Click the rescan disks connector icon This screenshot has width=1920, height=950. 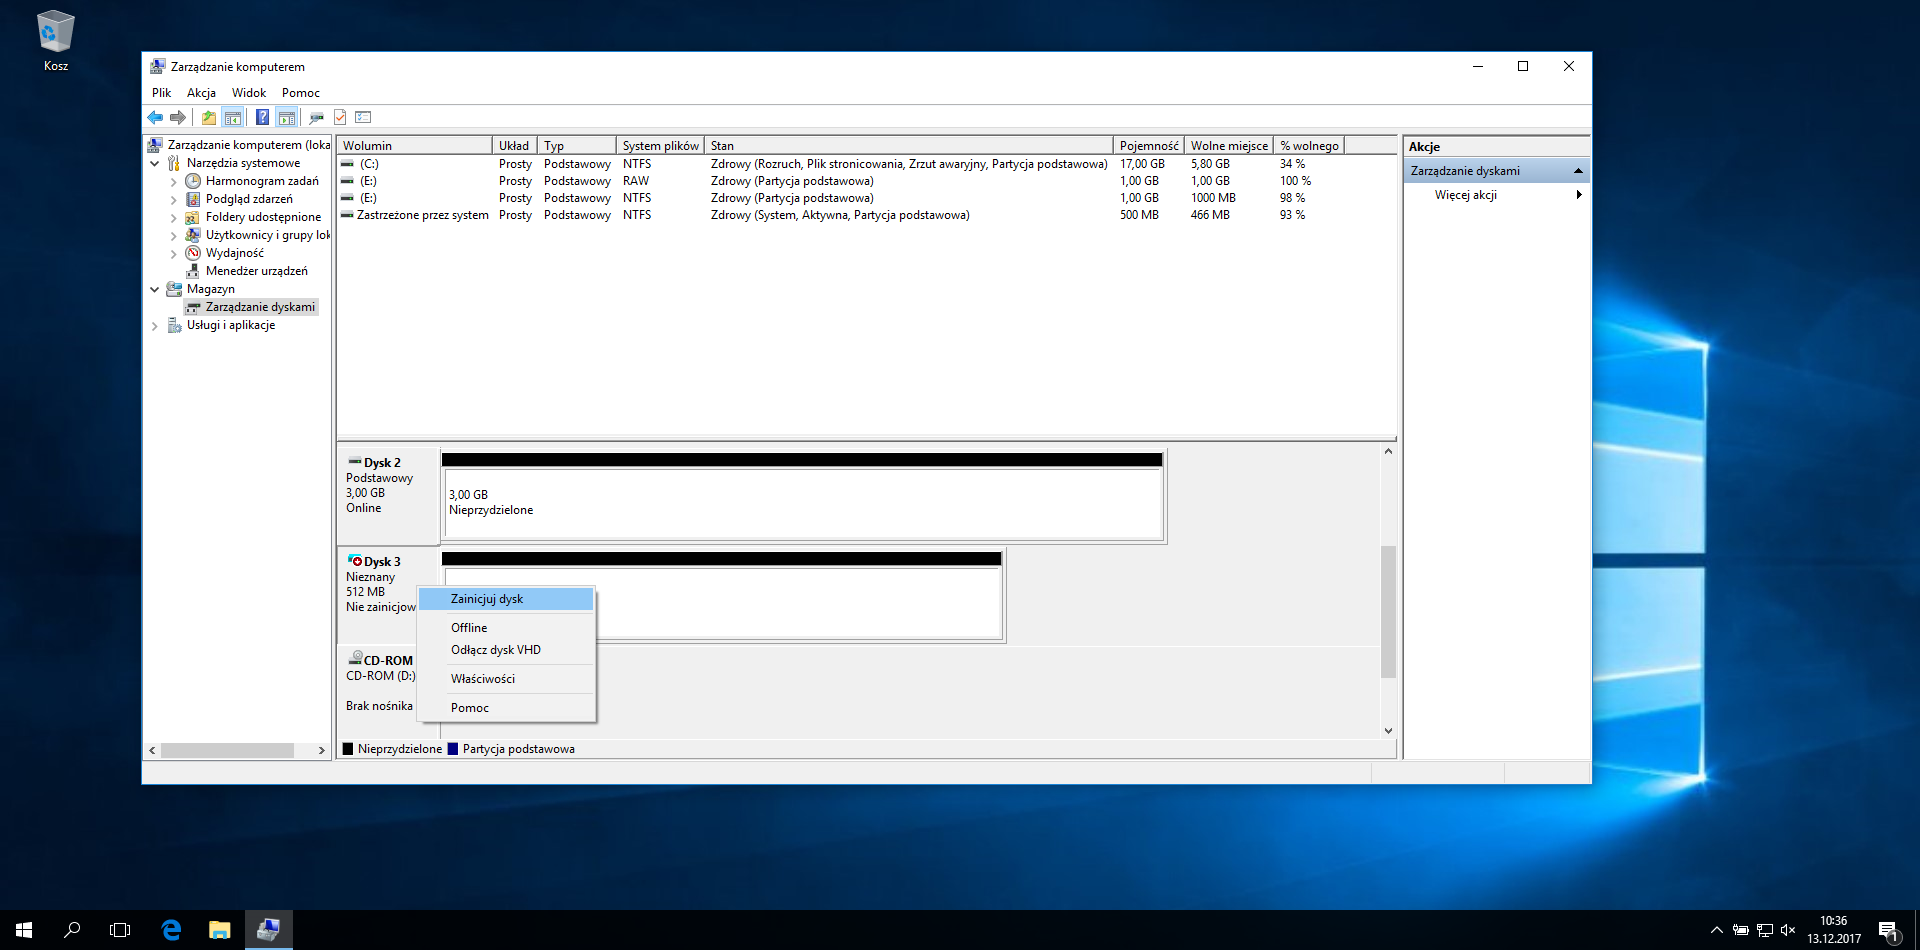316,118
